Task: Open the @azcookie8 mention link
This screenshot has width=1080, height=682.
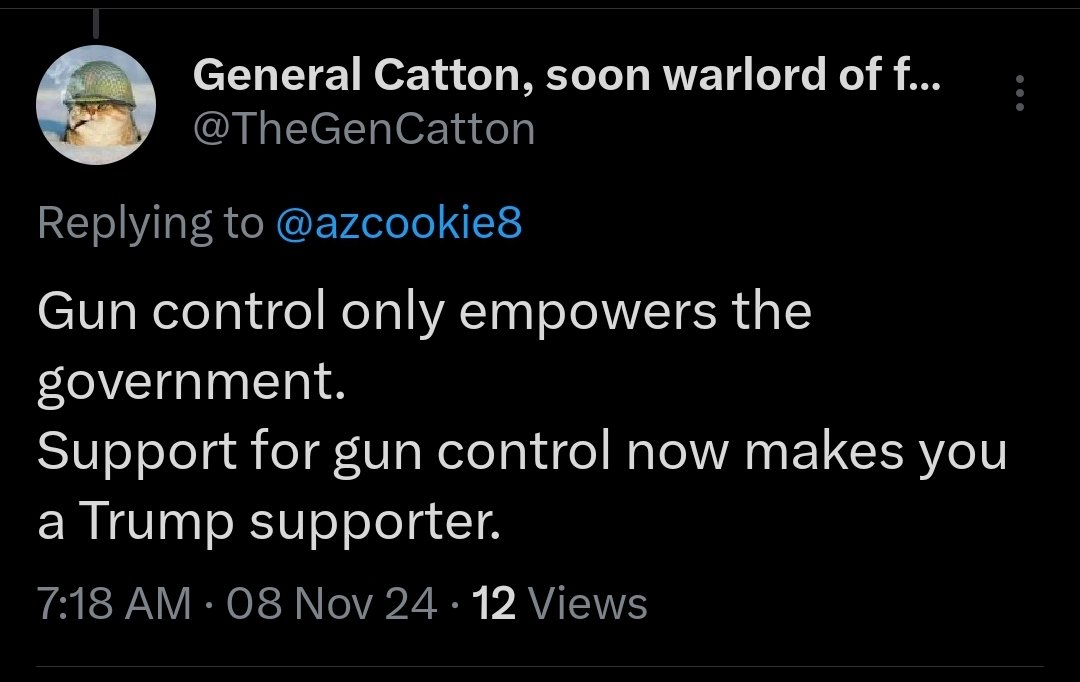Action: point(399,223)
